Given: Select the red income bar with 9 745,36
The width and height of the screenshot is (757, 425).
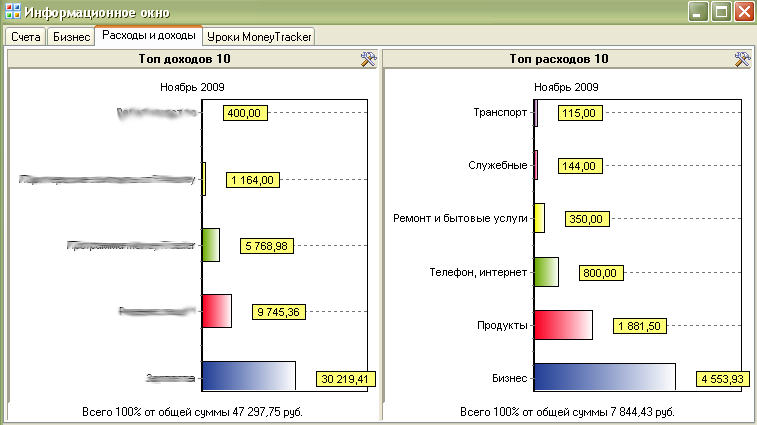Looking at the screenshot, I should pyautogui.click(x=216, y=311).
